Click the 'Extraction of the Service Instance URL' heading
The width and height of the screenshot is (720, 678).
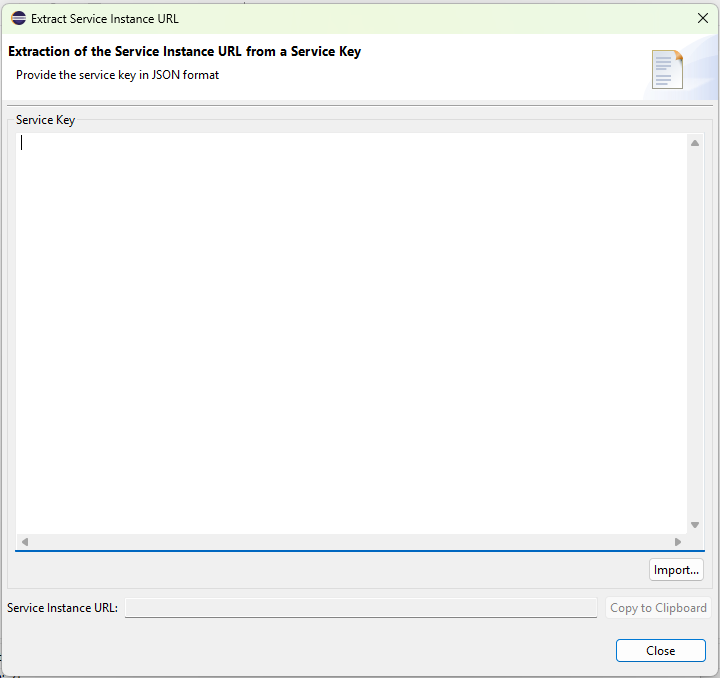[185, 51]
